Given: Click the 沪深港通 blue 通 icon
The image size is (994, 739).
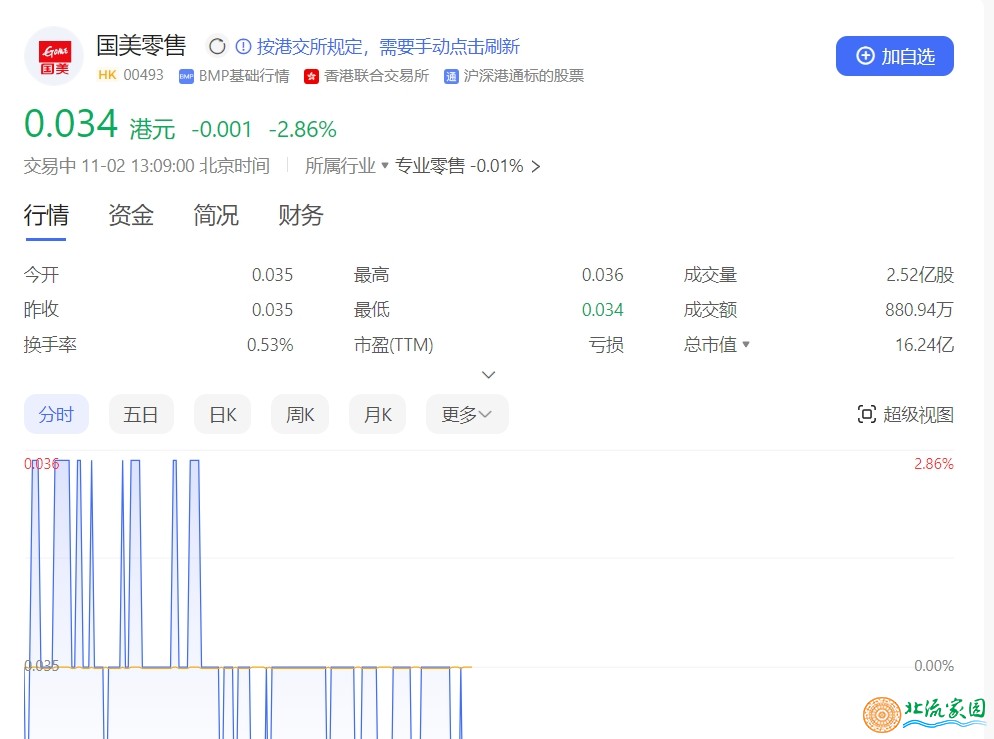Looking at the screenshot, I should pyautogui.click(x=451, y=77).
